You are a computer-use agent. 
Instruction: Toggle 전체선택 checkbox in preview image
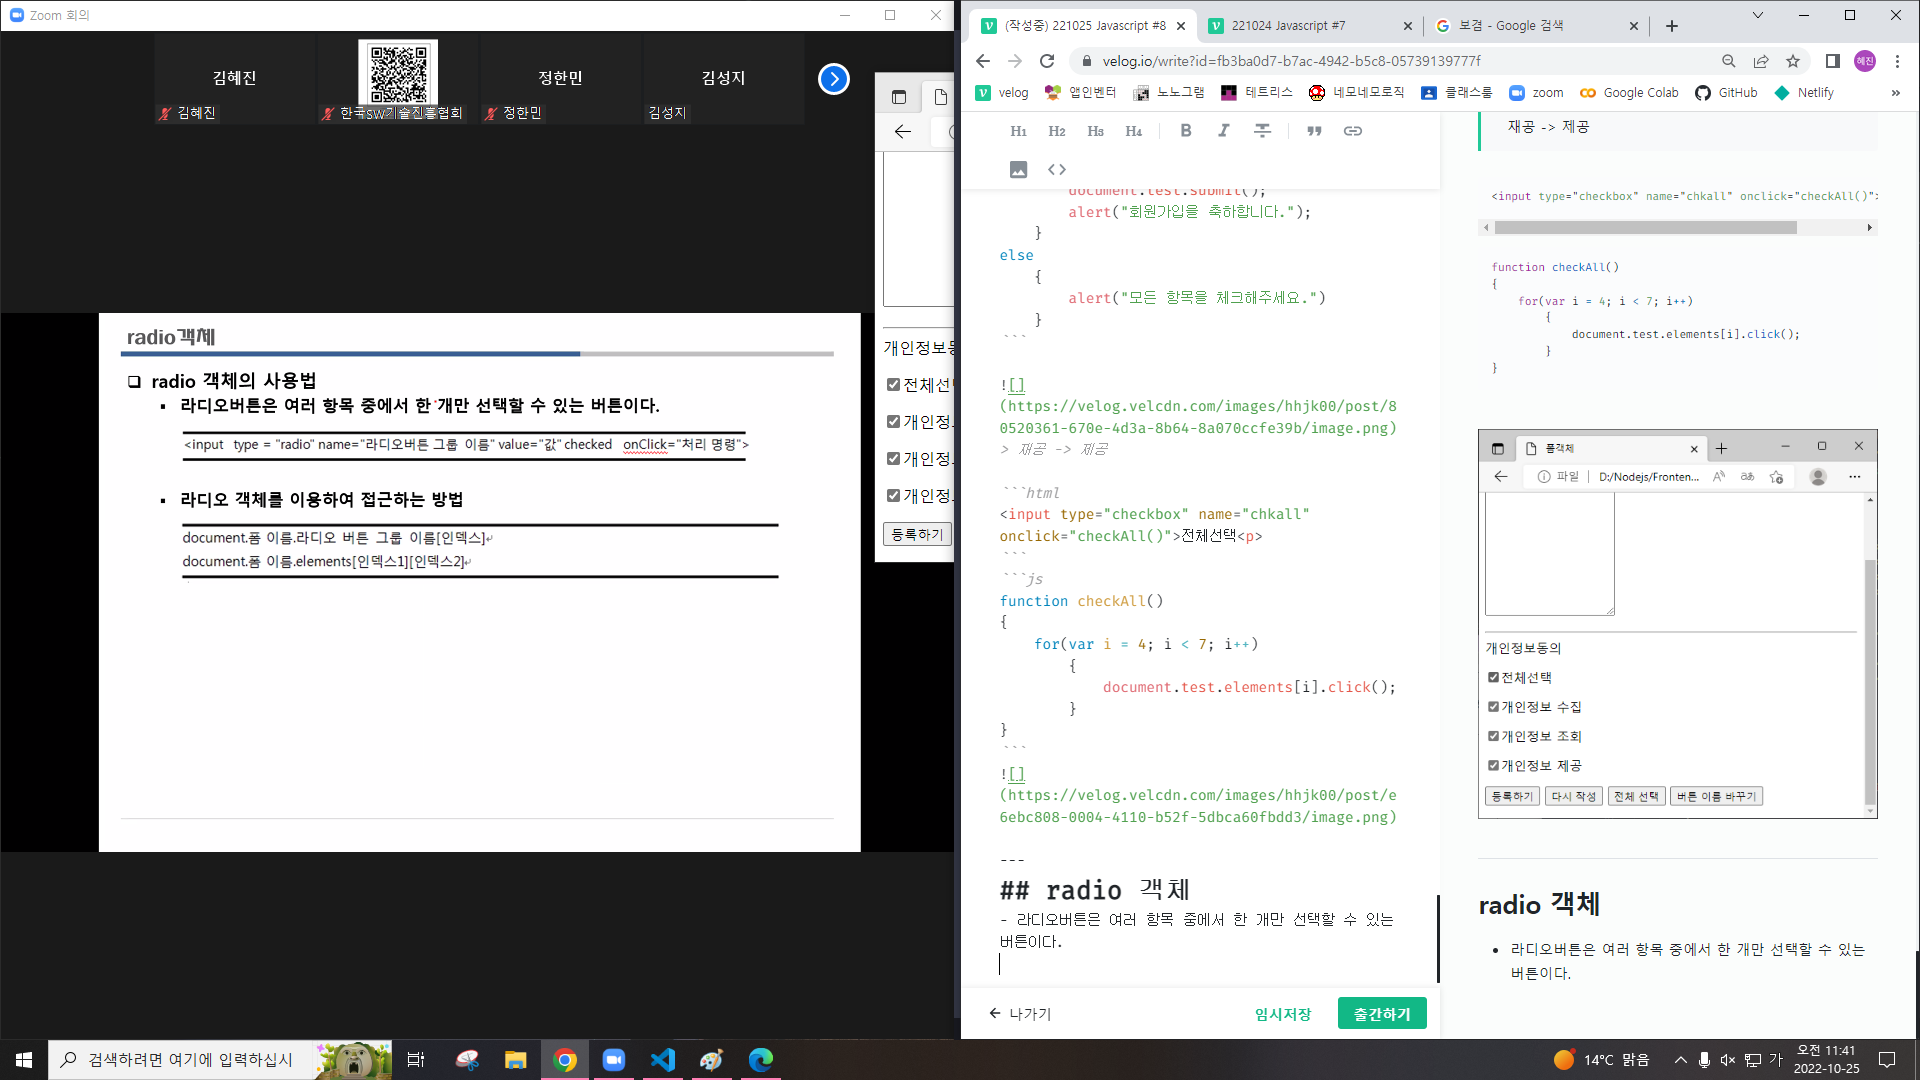point(1493,678)
